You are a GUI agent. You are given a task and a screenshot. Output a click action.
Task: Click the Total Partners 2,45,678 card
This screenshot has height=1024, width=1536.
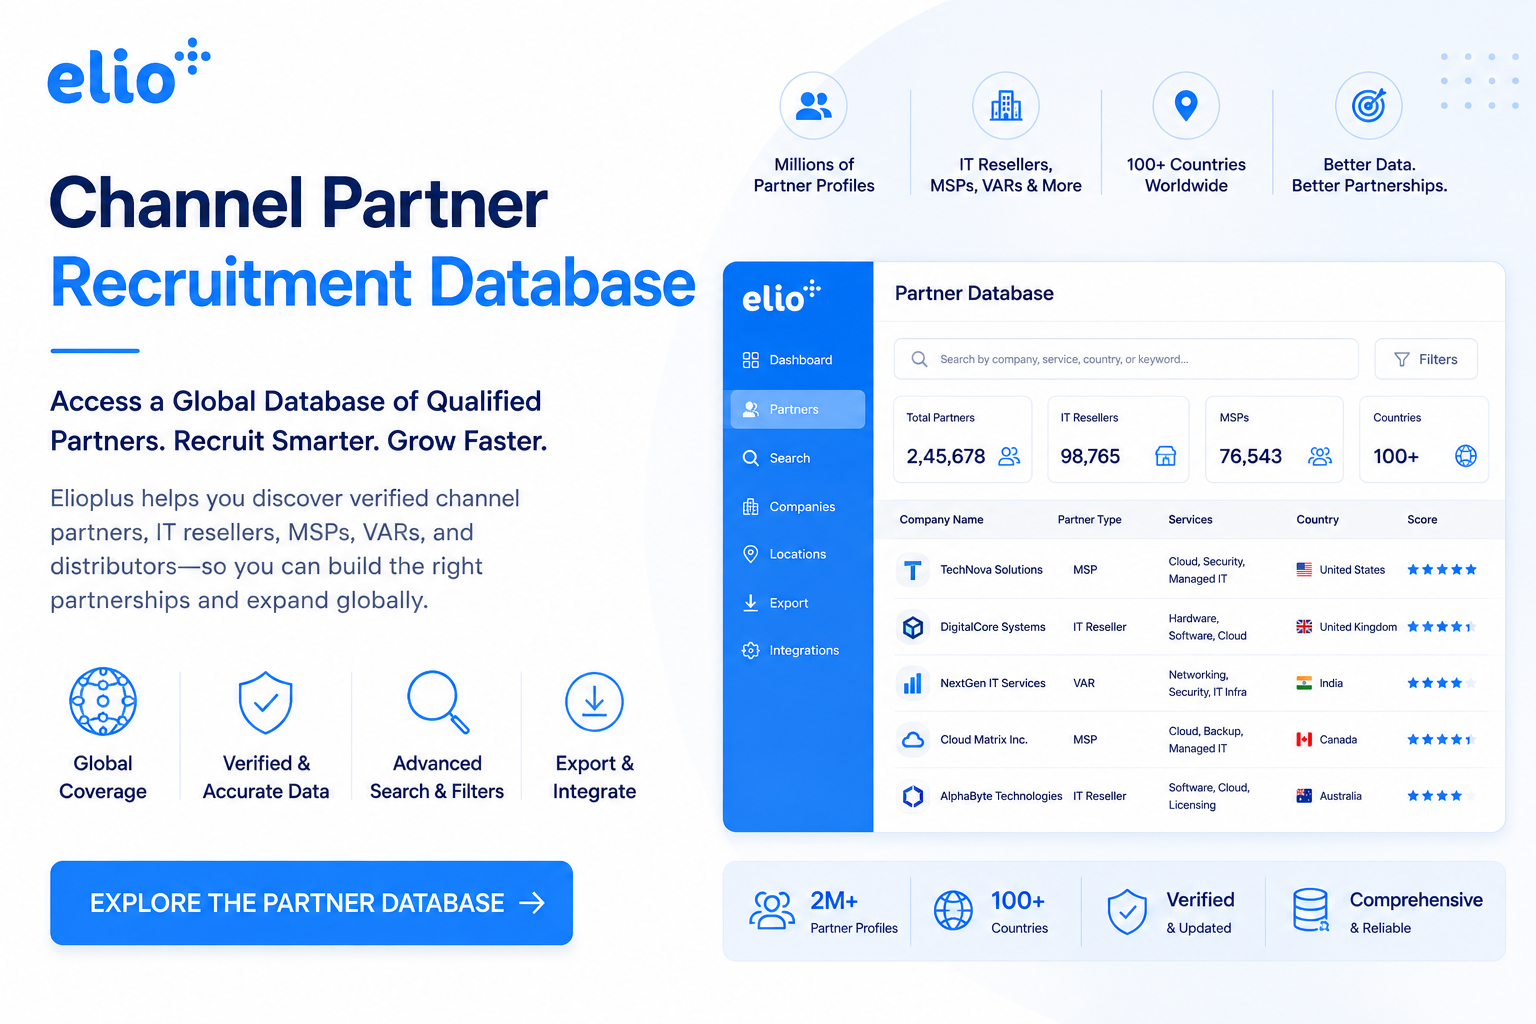pyautogui.click(x=962, y=440)
